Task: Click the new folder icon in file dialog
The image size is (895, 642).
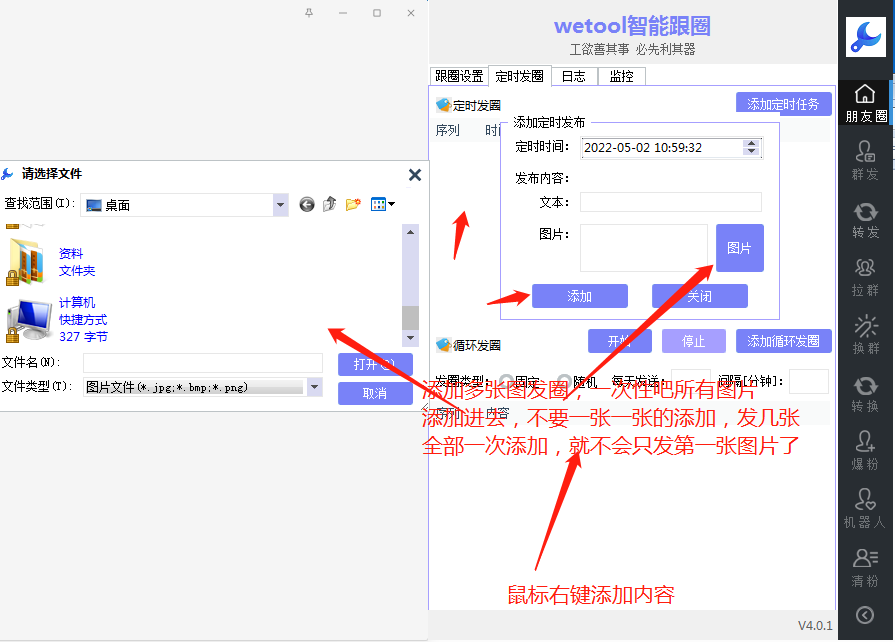Action: 353,204
